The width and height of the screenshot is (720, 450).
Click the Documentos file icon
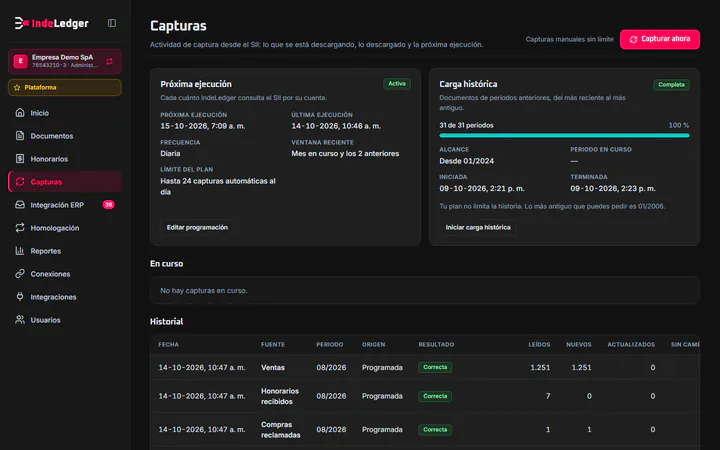tap(20, 135)
